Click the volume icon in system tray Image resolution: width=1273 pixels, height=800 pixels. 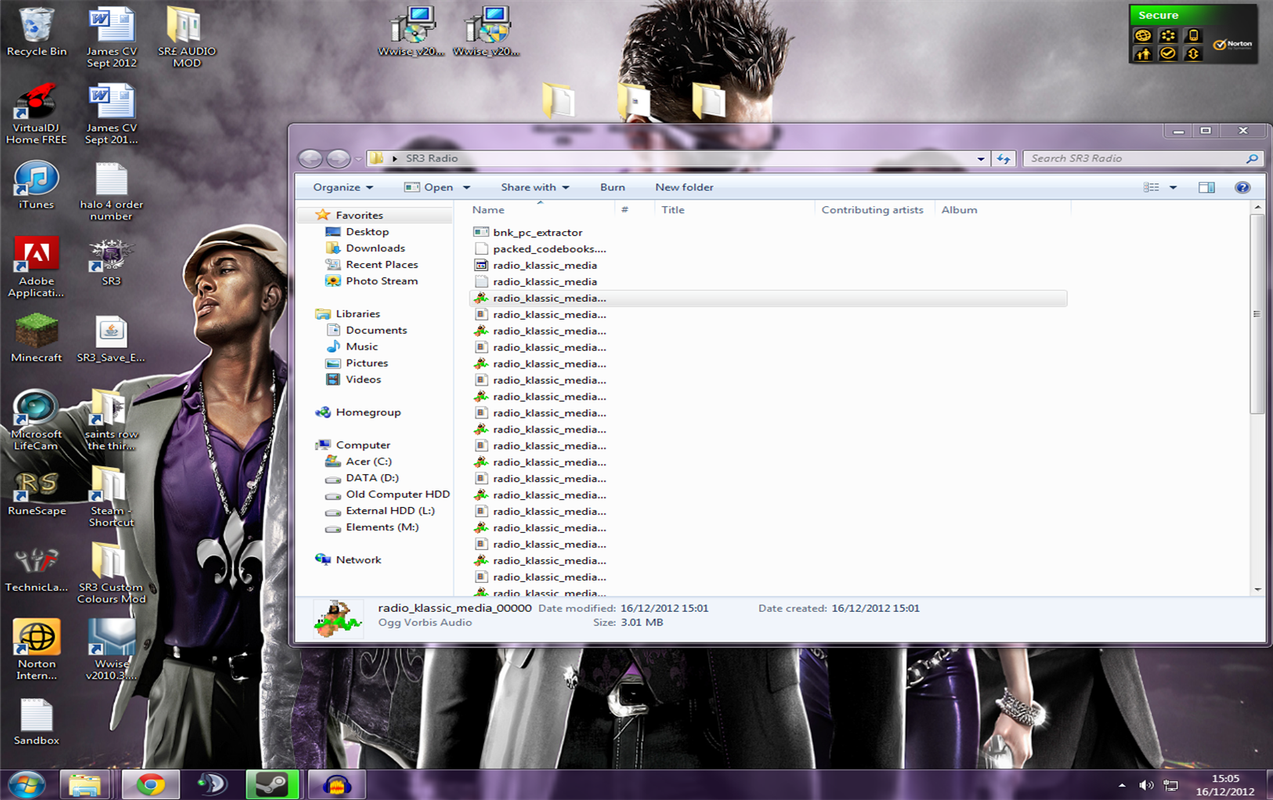(1146, 786)
